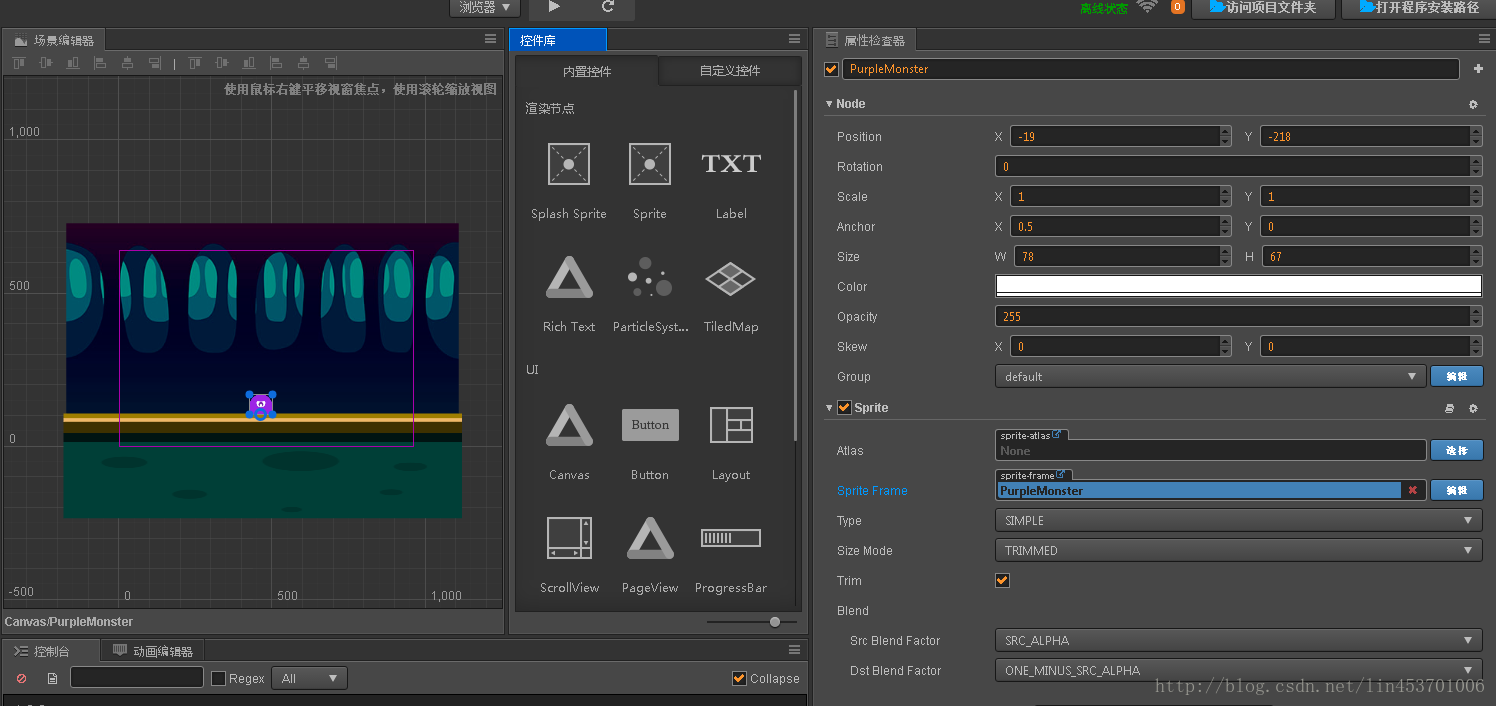Open the 浏览器 preview platform dropdown
Viewport: 1496px width, 706px height.
(485, 8)
